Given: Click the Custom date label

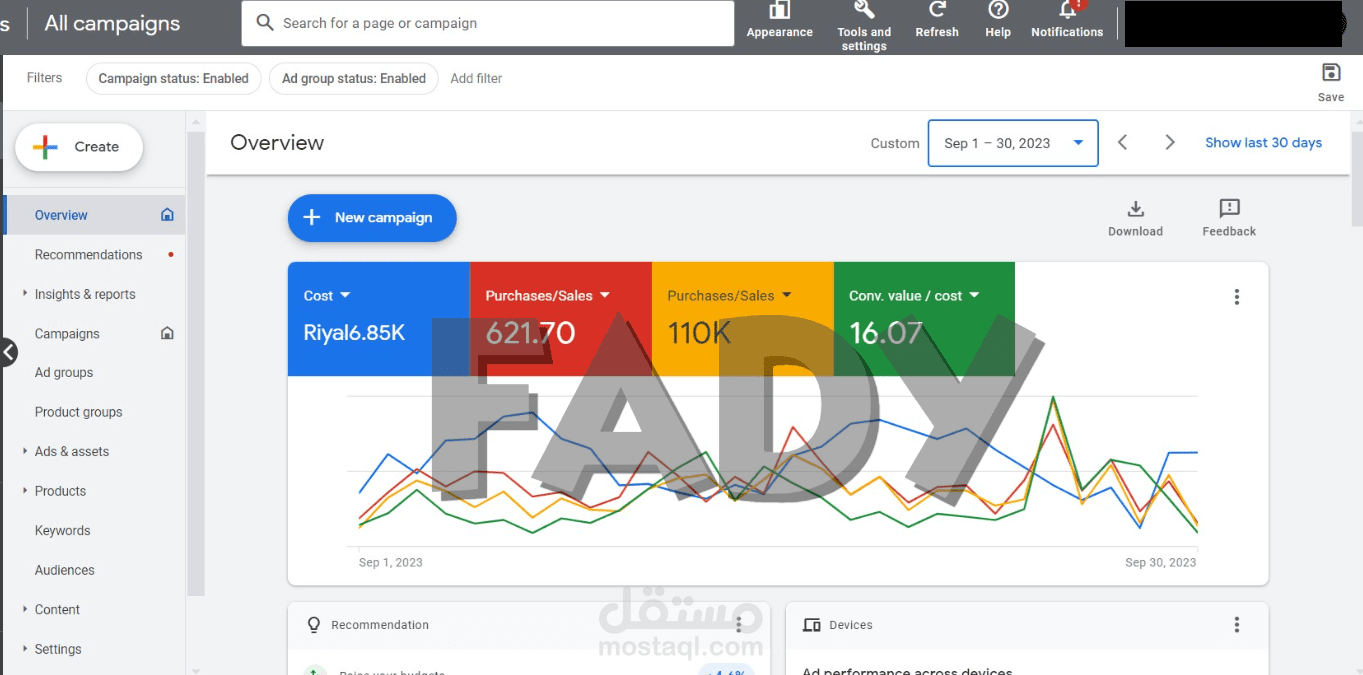Looking at the screenshot, I should point(895,143).
